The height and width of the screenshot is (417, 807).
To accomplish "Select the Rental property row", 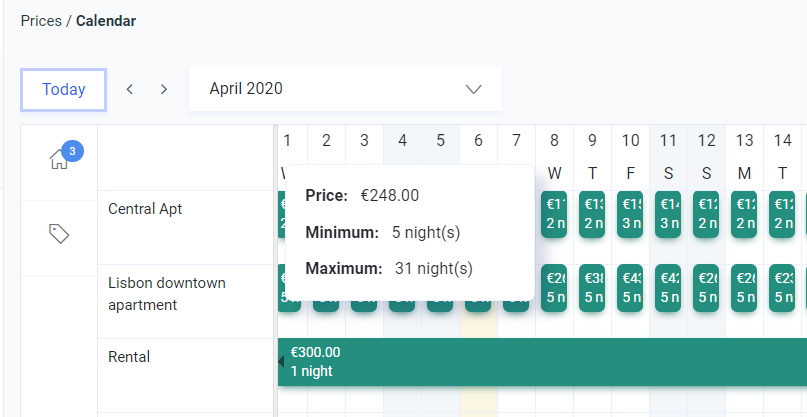I will (128, 357).
